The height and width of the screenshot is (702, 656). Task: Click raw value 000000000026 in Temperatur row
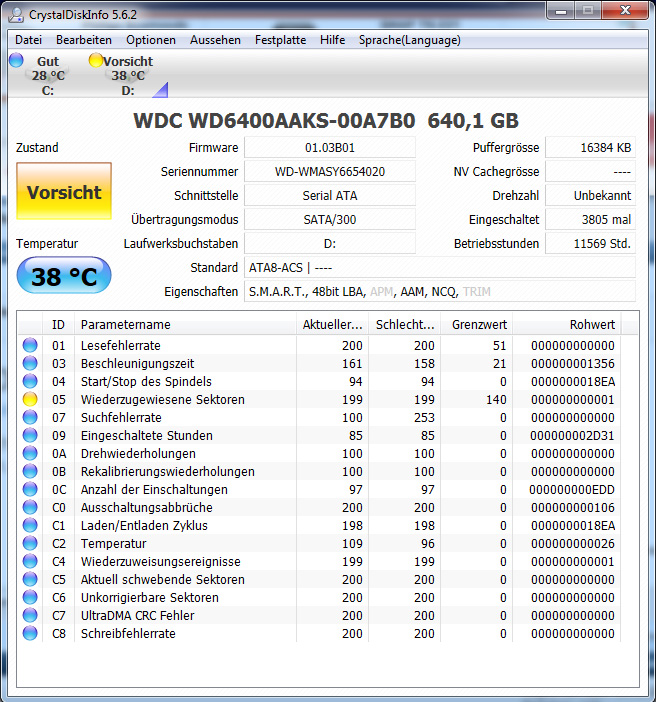(573, 544)
